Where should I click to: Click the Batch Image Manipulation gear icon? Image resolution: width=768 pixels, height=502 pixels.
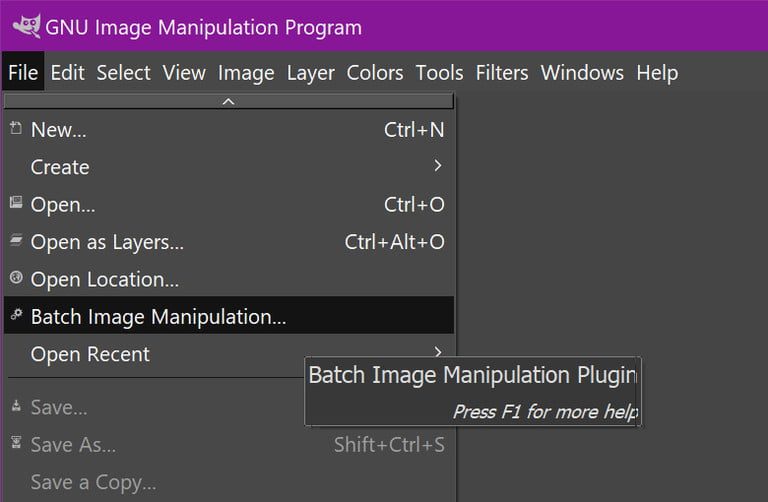(15, 316)
